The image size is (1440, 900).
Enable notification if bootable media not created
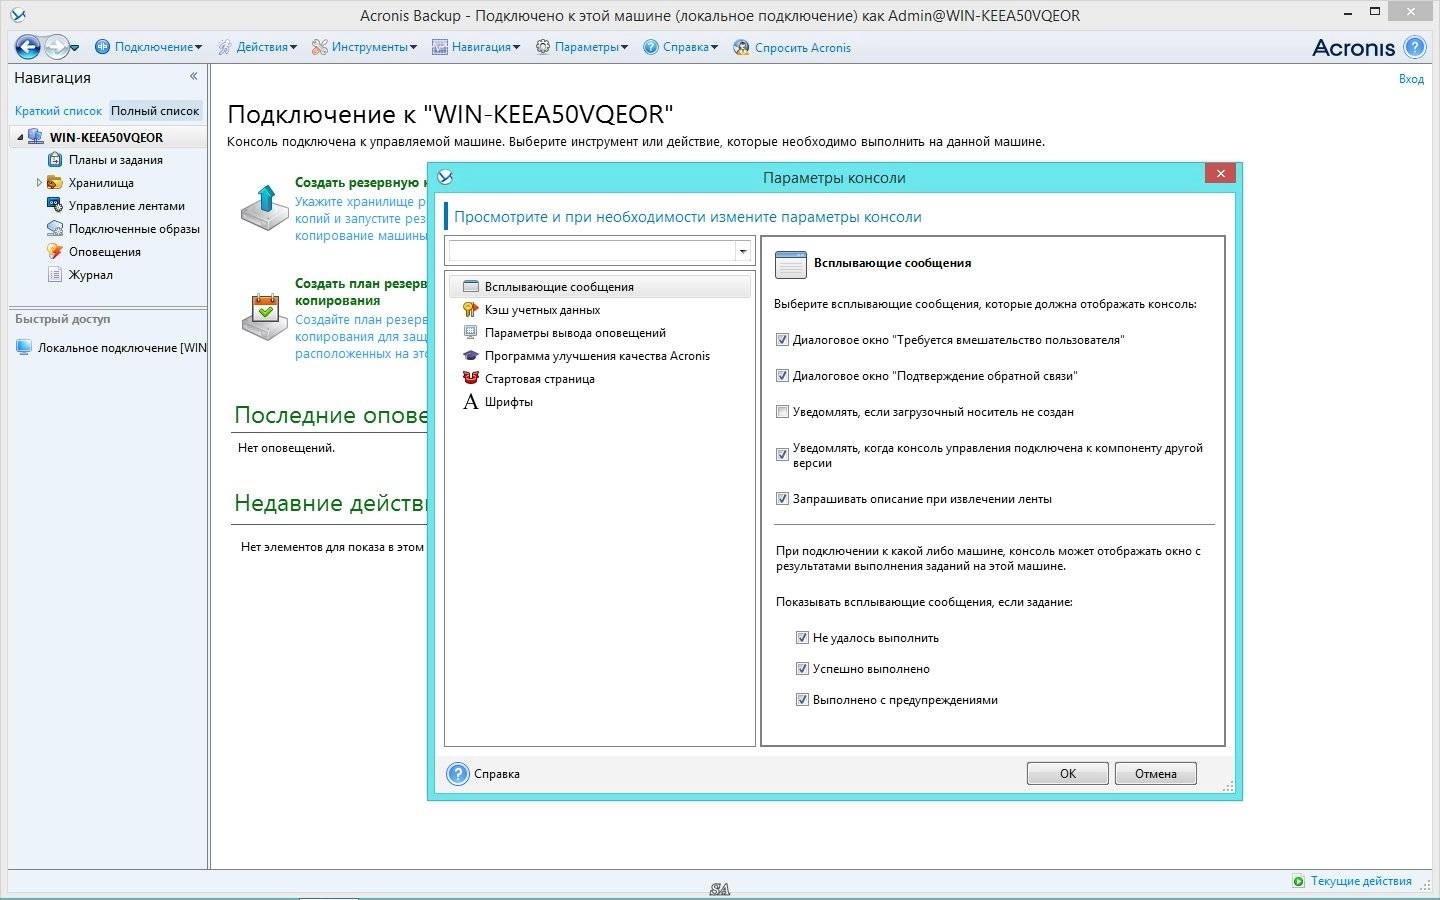pyautogui.click(x=783, y=412)
